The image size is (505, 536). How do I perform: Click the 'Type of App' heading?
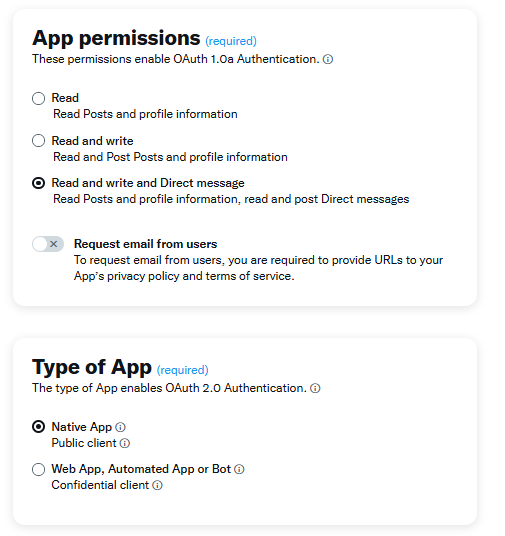click(92, 367)
